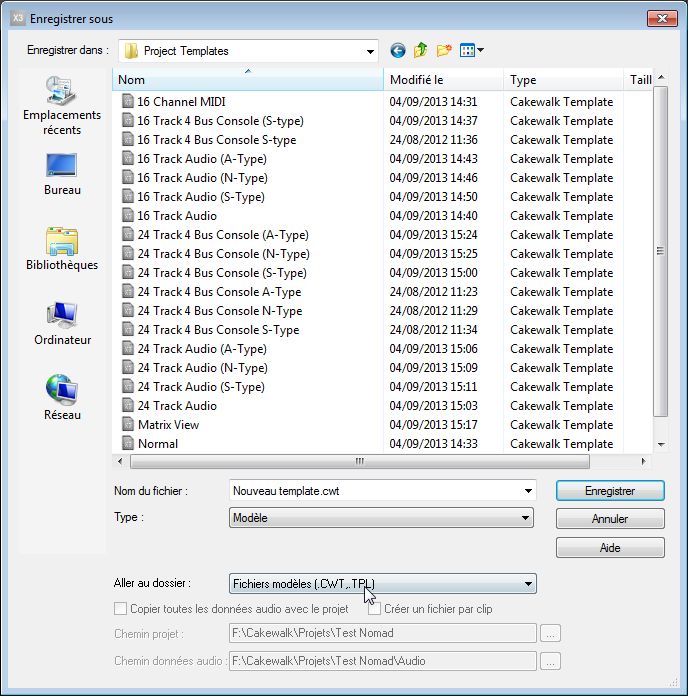Browse button for Chemin projet

(x=550, y=633)
